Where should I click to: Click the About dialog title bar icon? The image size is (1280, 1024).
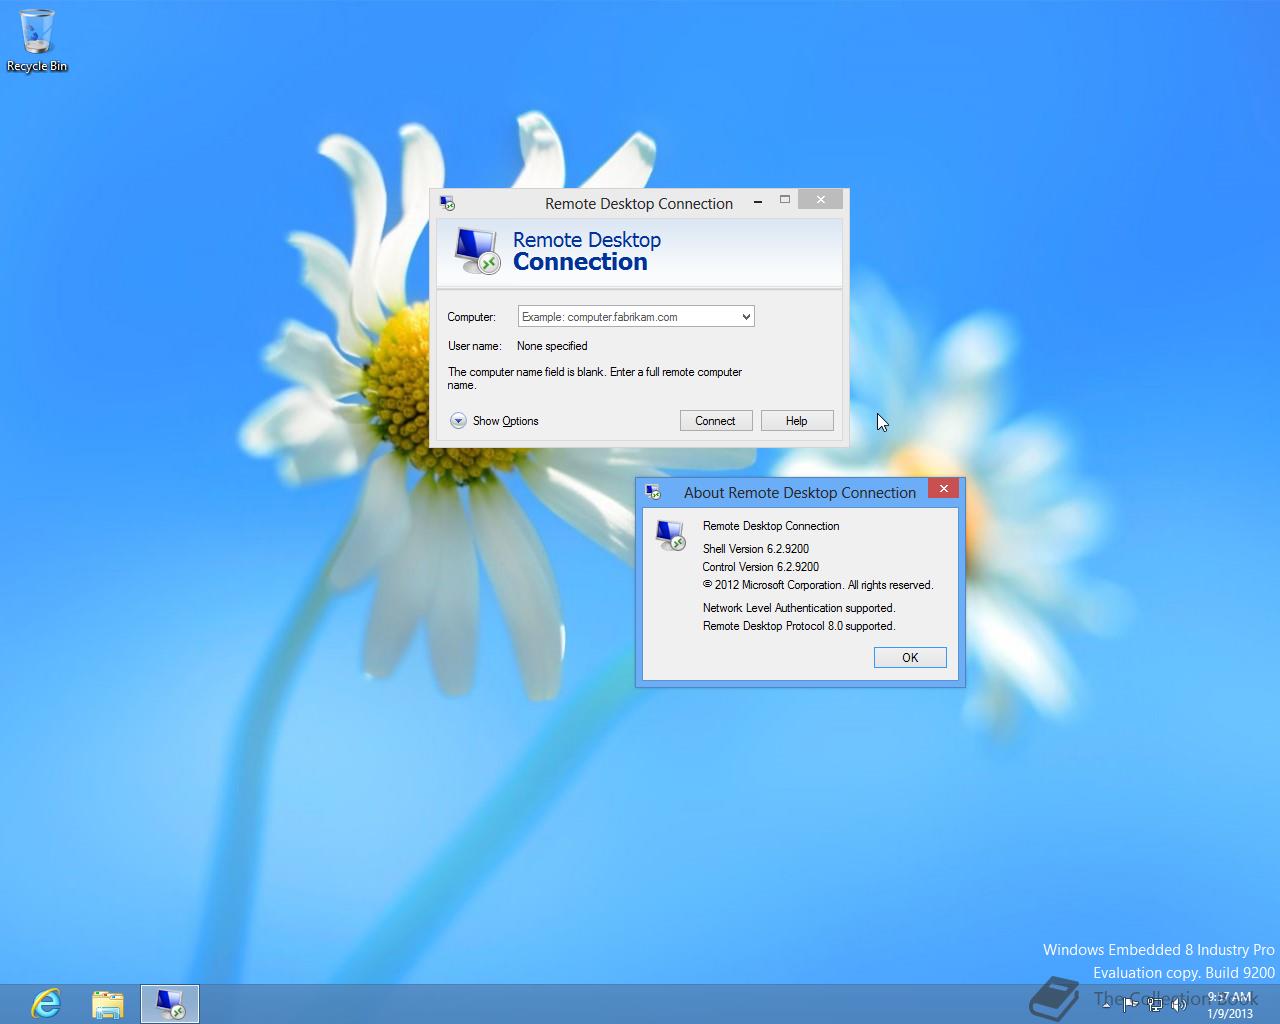[653, 492]
